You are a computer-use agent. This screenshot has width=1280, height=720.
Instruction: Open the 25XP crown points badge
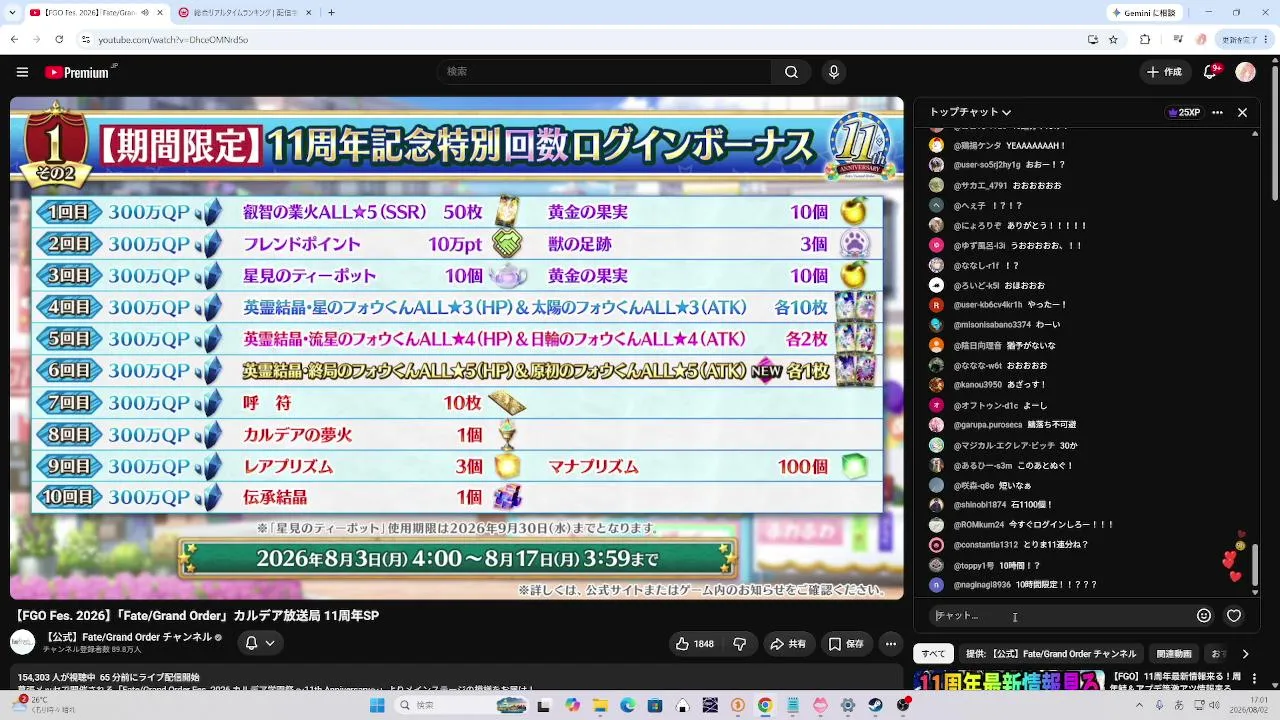1184,113
